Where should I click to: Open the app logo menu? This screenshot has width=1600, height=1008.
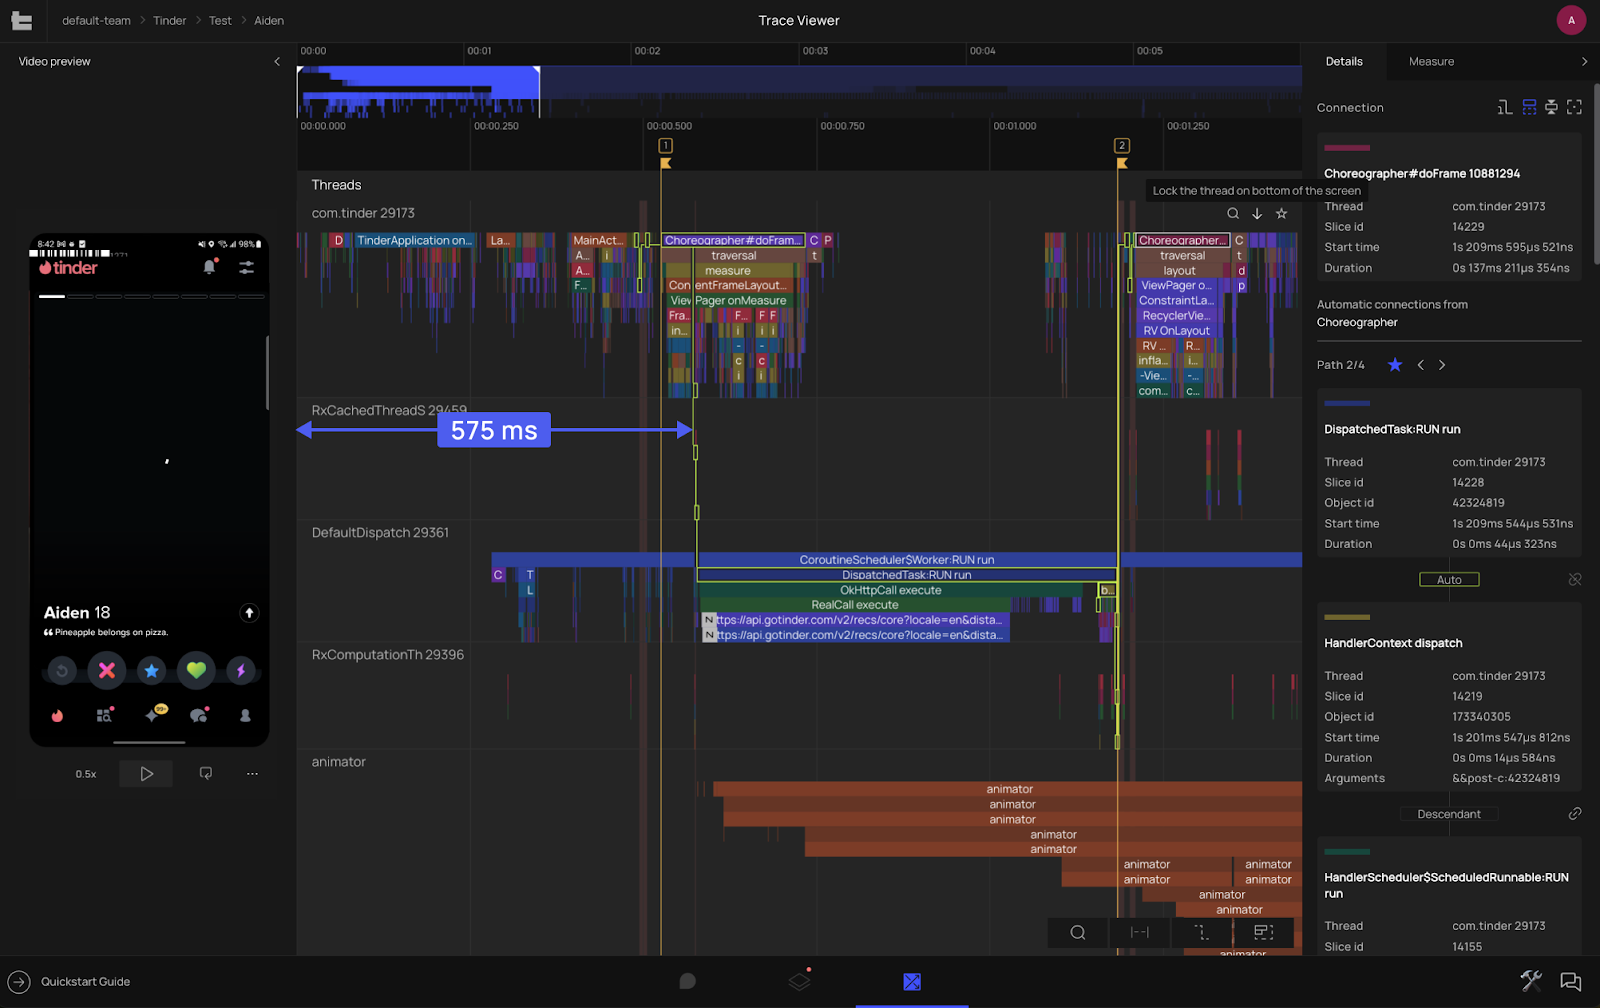coord(22,20)
